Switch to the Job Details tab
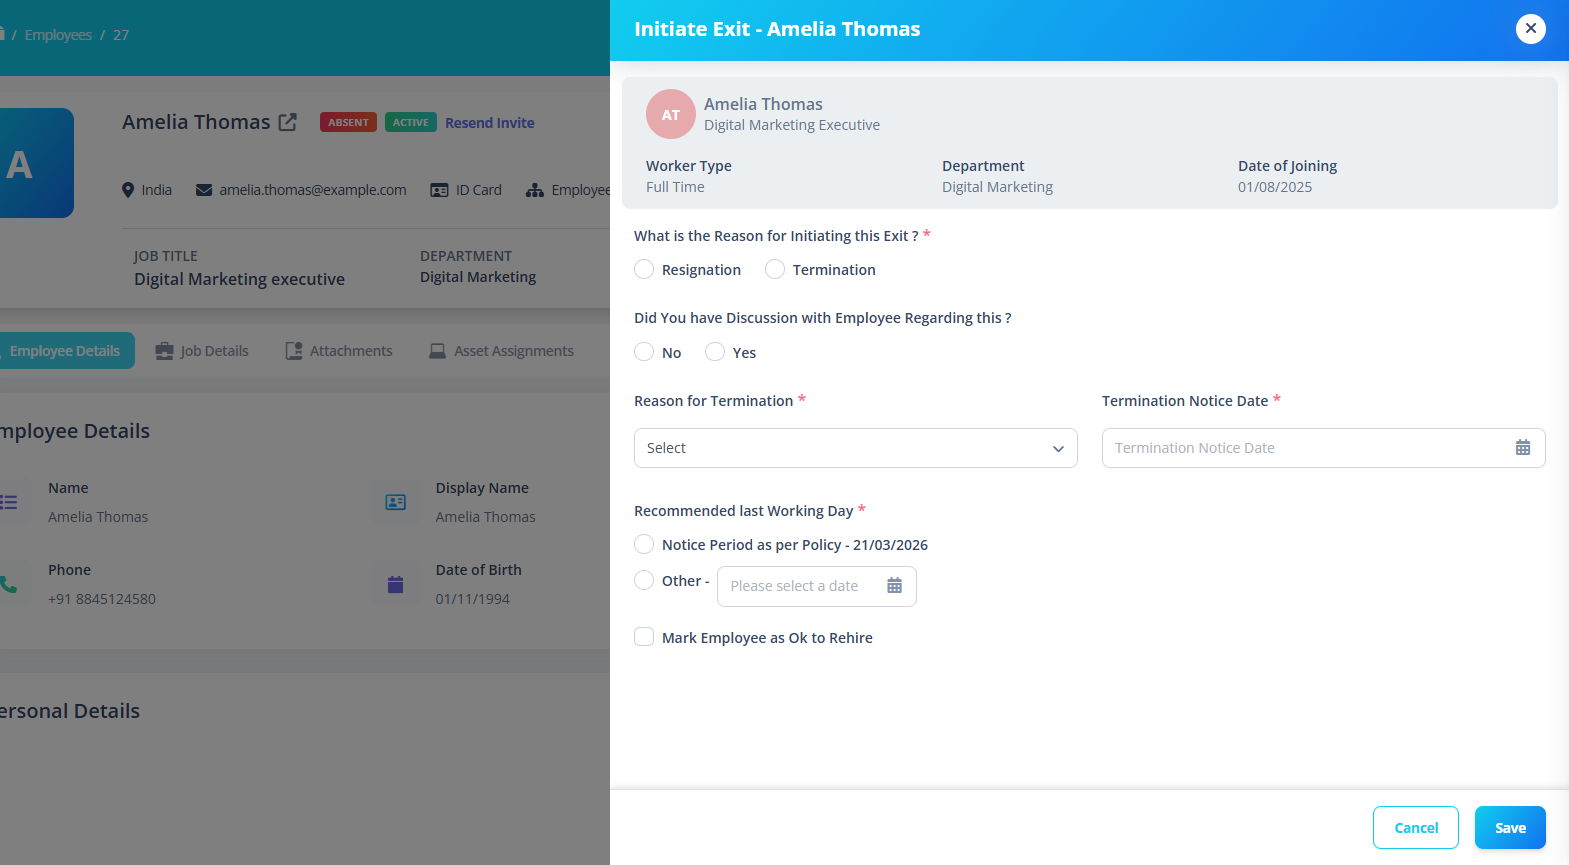Image resolution: width=1569 pixels, height=865 pixels. 202,351
